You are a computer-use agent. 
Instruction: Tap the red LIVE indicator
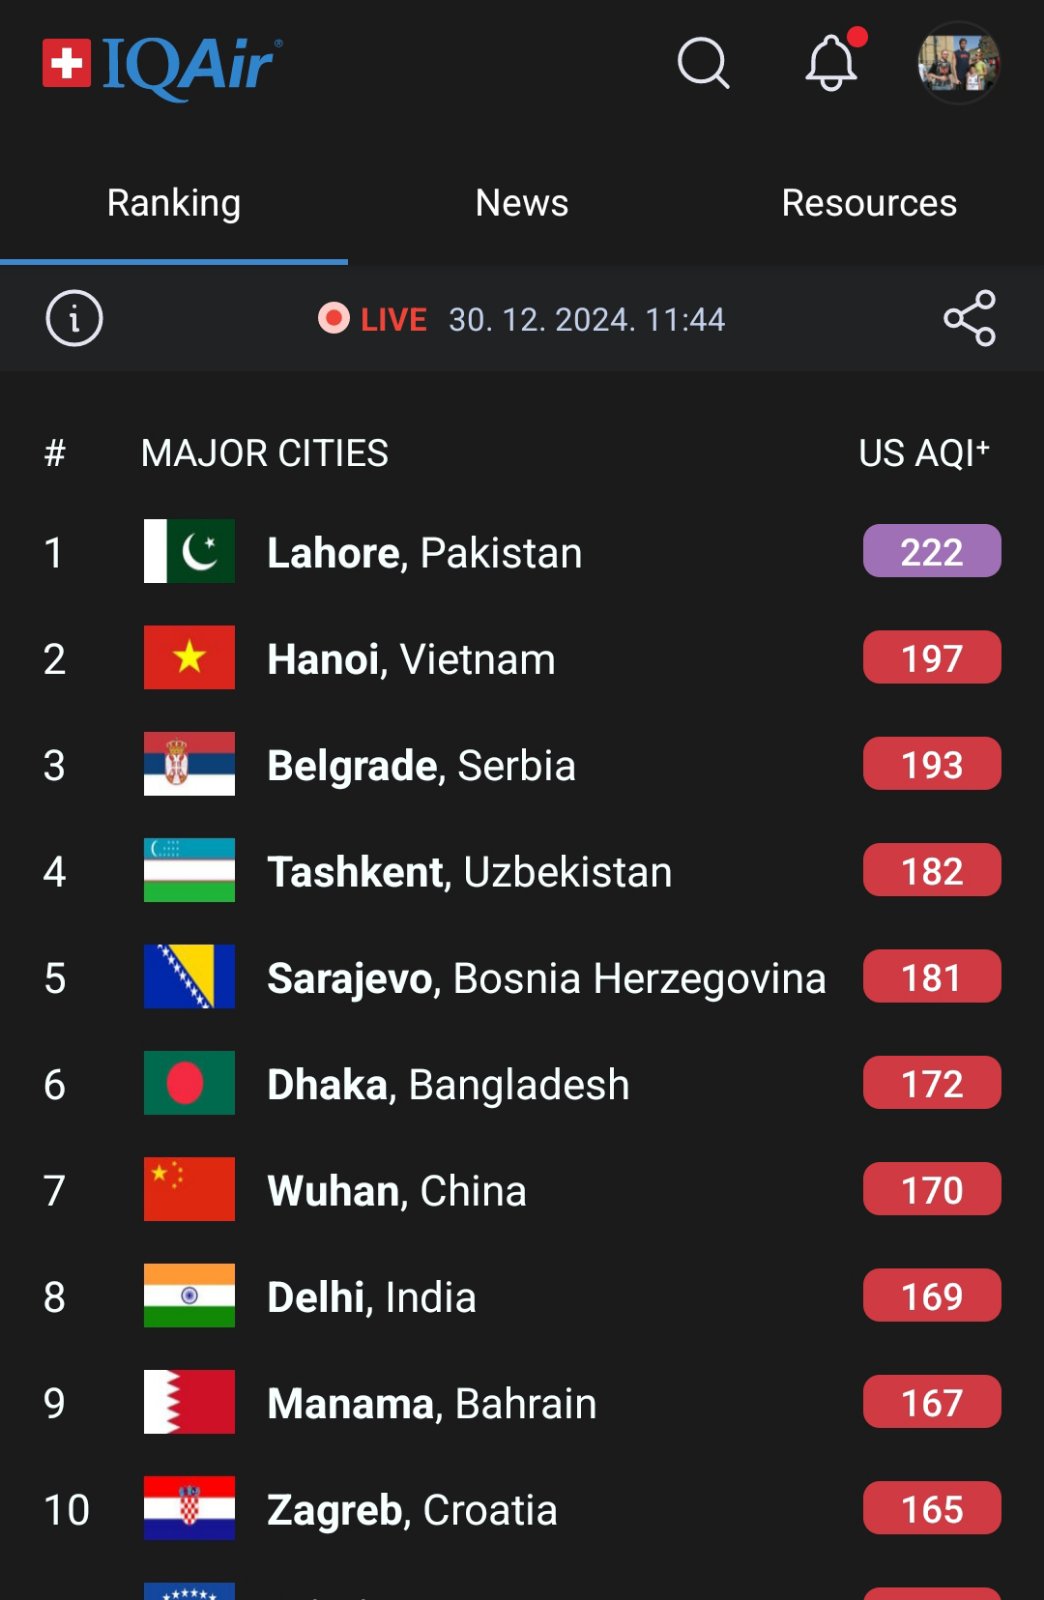(373, 319)
